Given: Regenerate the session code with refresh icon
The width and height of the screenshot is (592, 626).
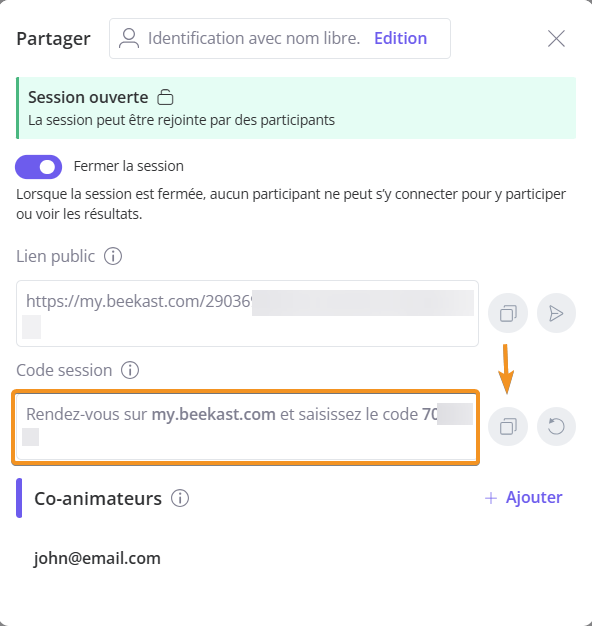Looking at the screenshot, I should [x=556, y=426].
